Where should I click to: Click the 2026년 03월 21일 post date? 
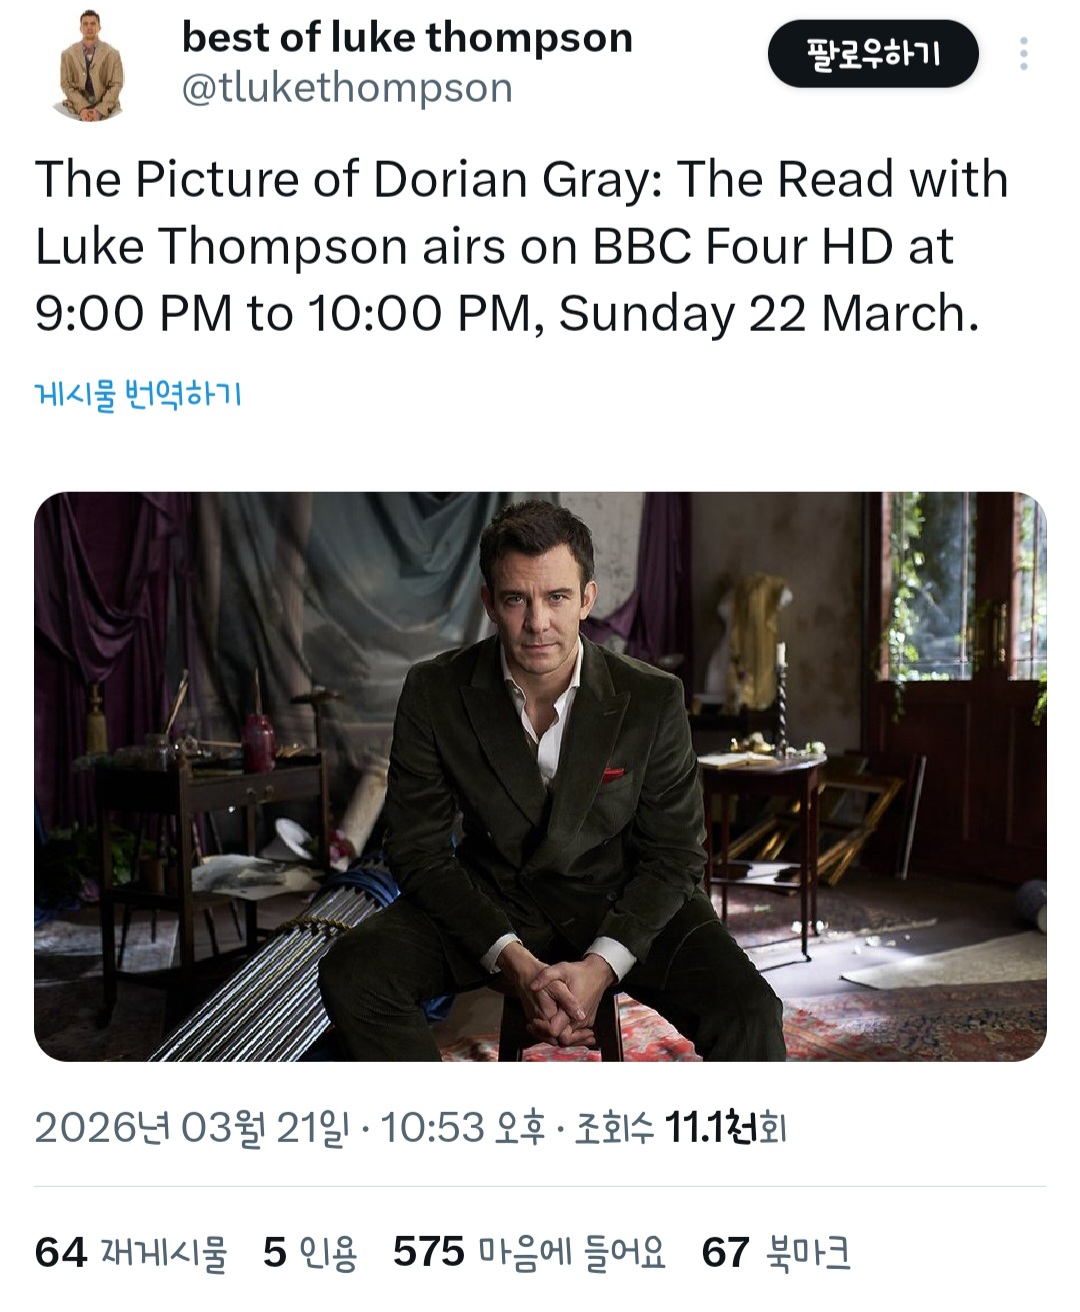click(191, 1128)
